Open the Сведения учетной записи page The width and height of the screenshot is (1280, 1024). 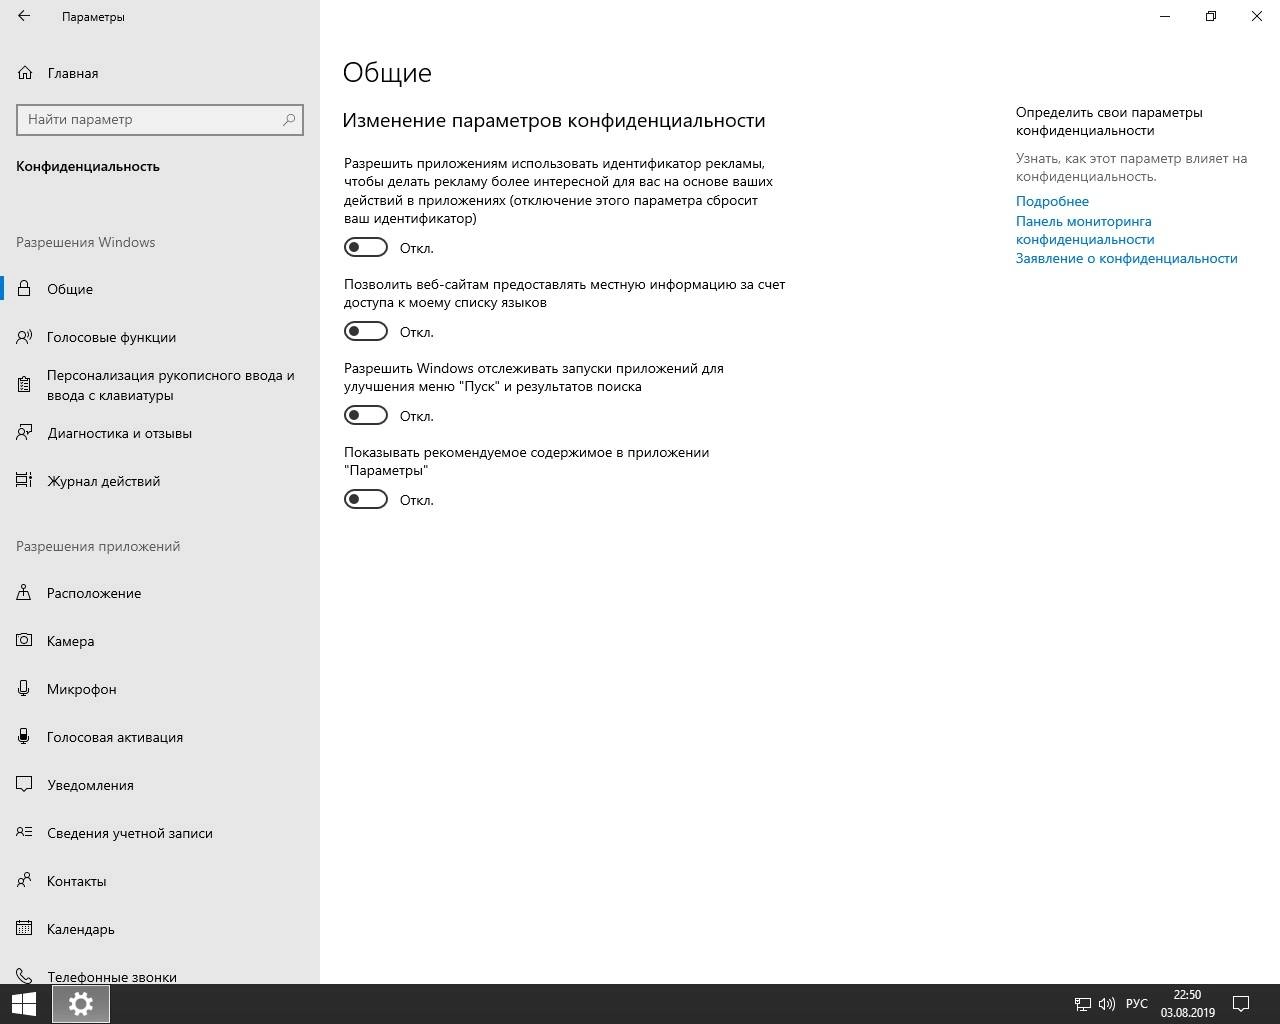click(x=160, y=833)
